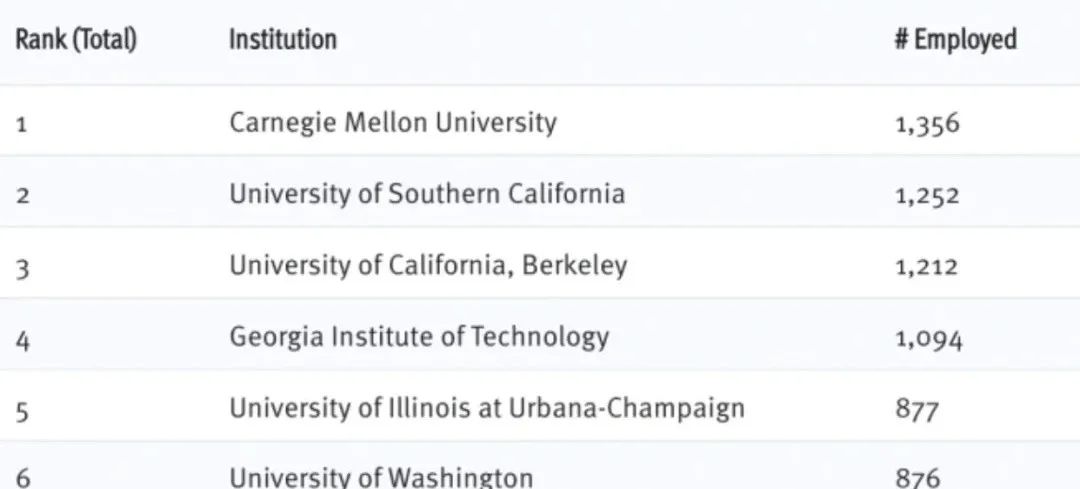The height and width of the screenshot is (489, 1080).
Task: Click the 1,094 employed cell
Action: (x=928, y=339)
